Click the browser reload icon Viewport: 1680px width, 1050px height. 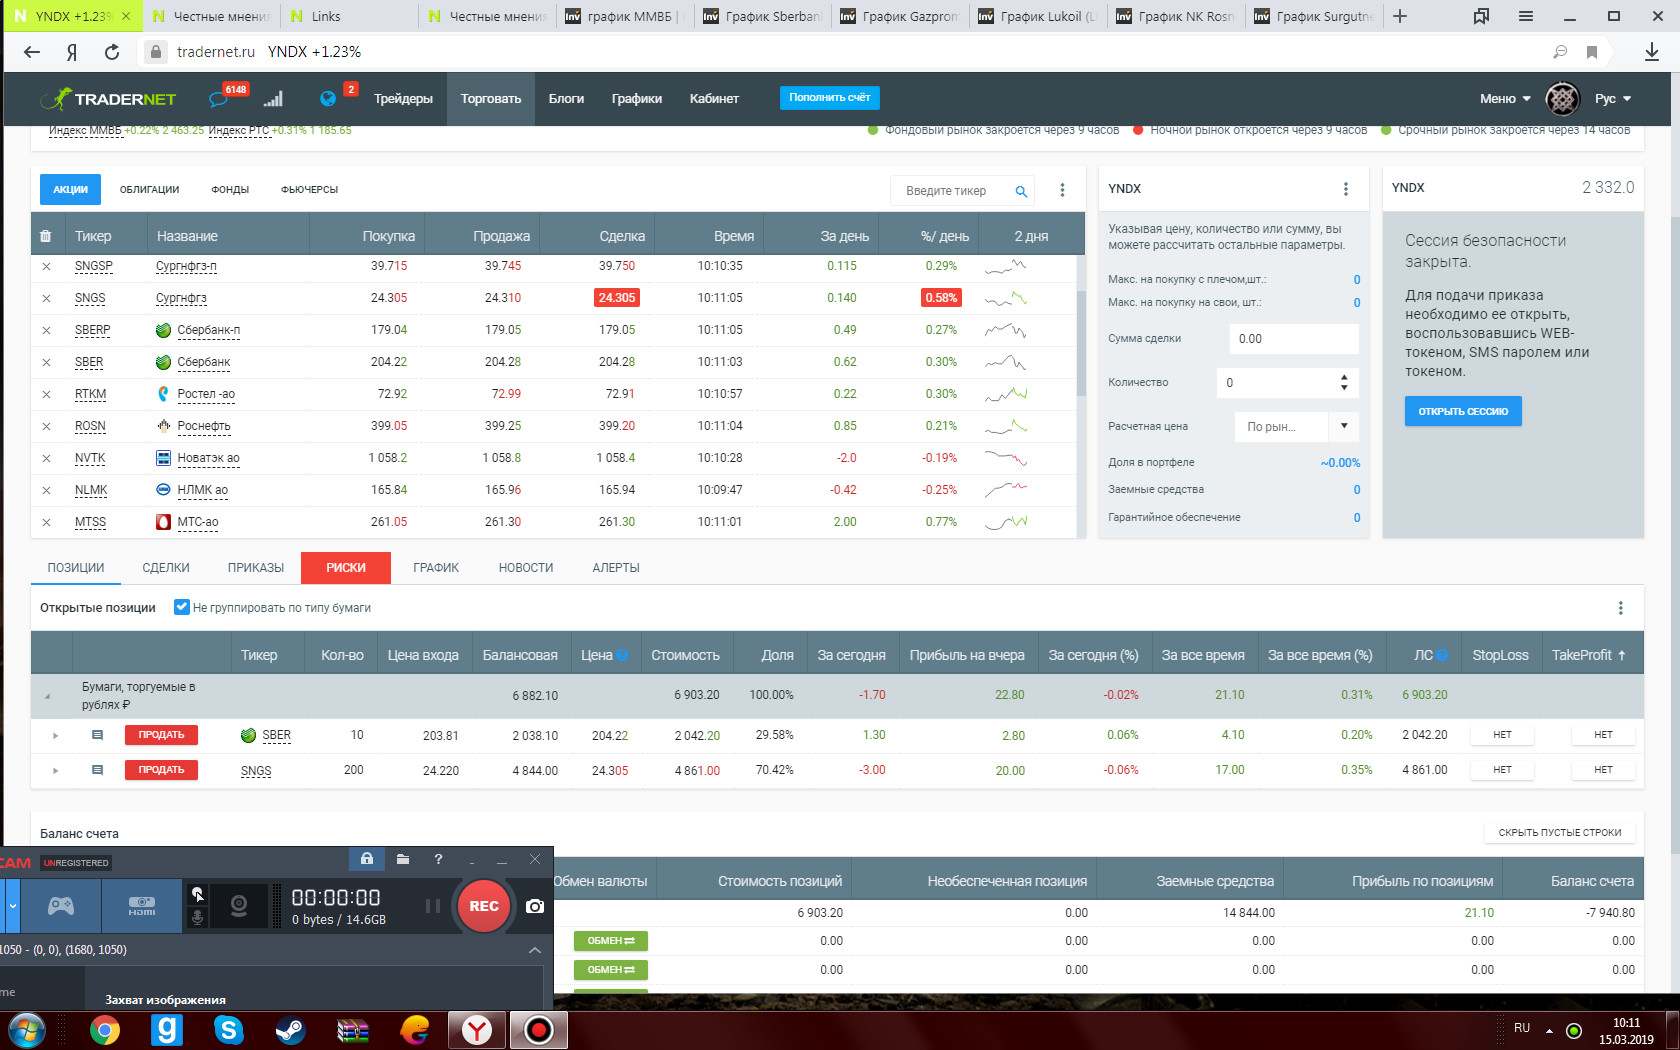(x=112, y=52)
